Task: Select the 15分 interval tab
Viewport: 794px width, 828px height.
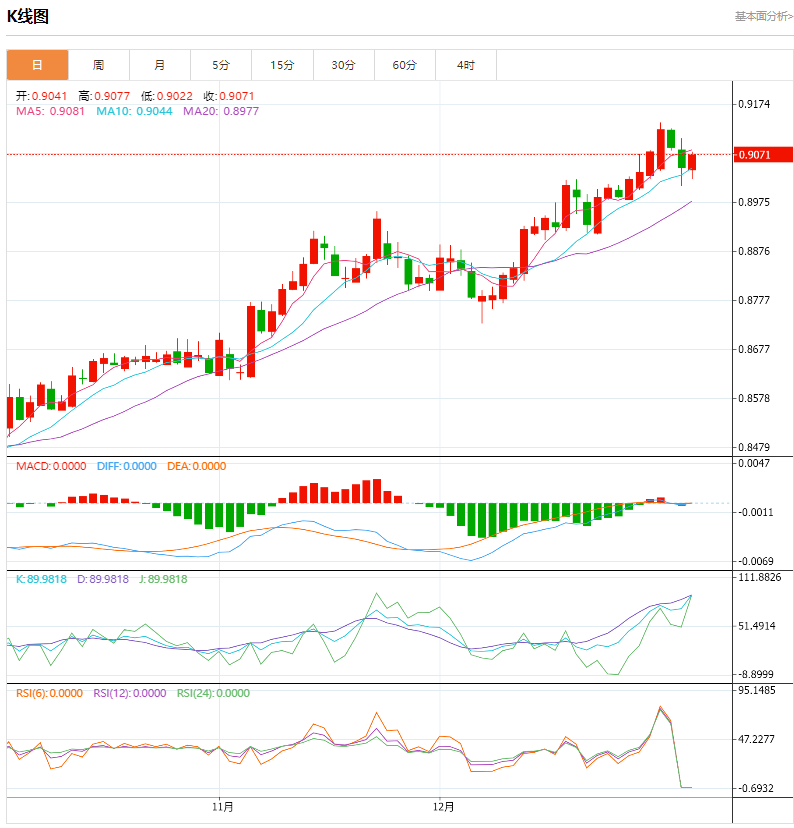Action: click(x=282, y=65)
